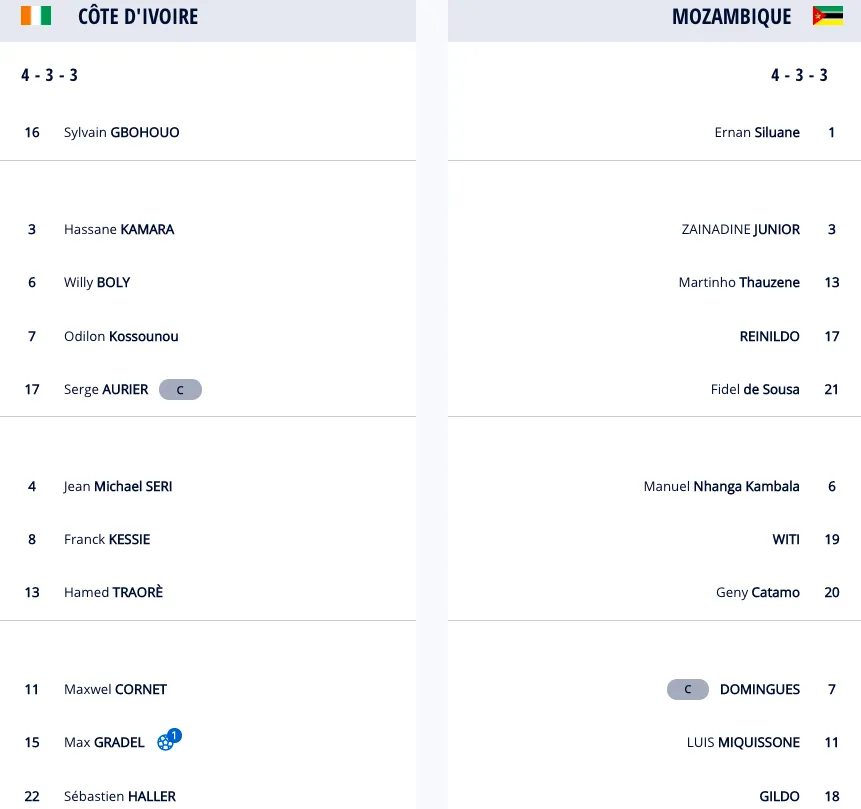Viewport: 861px width, 809px height.
Task: Click the Mozambique flag icon
Action: click(827, 16)
